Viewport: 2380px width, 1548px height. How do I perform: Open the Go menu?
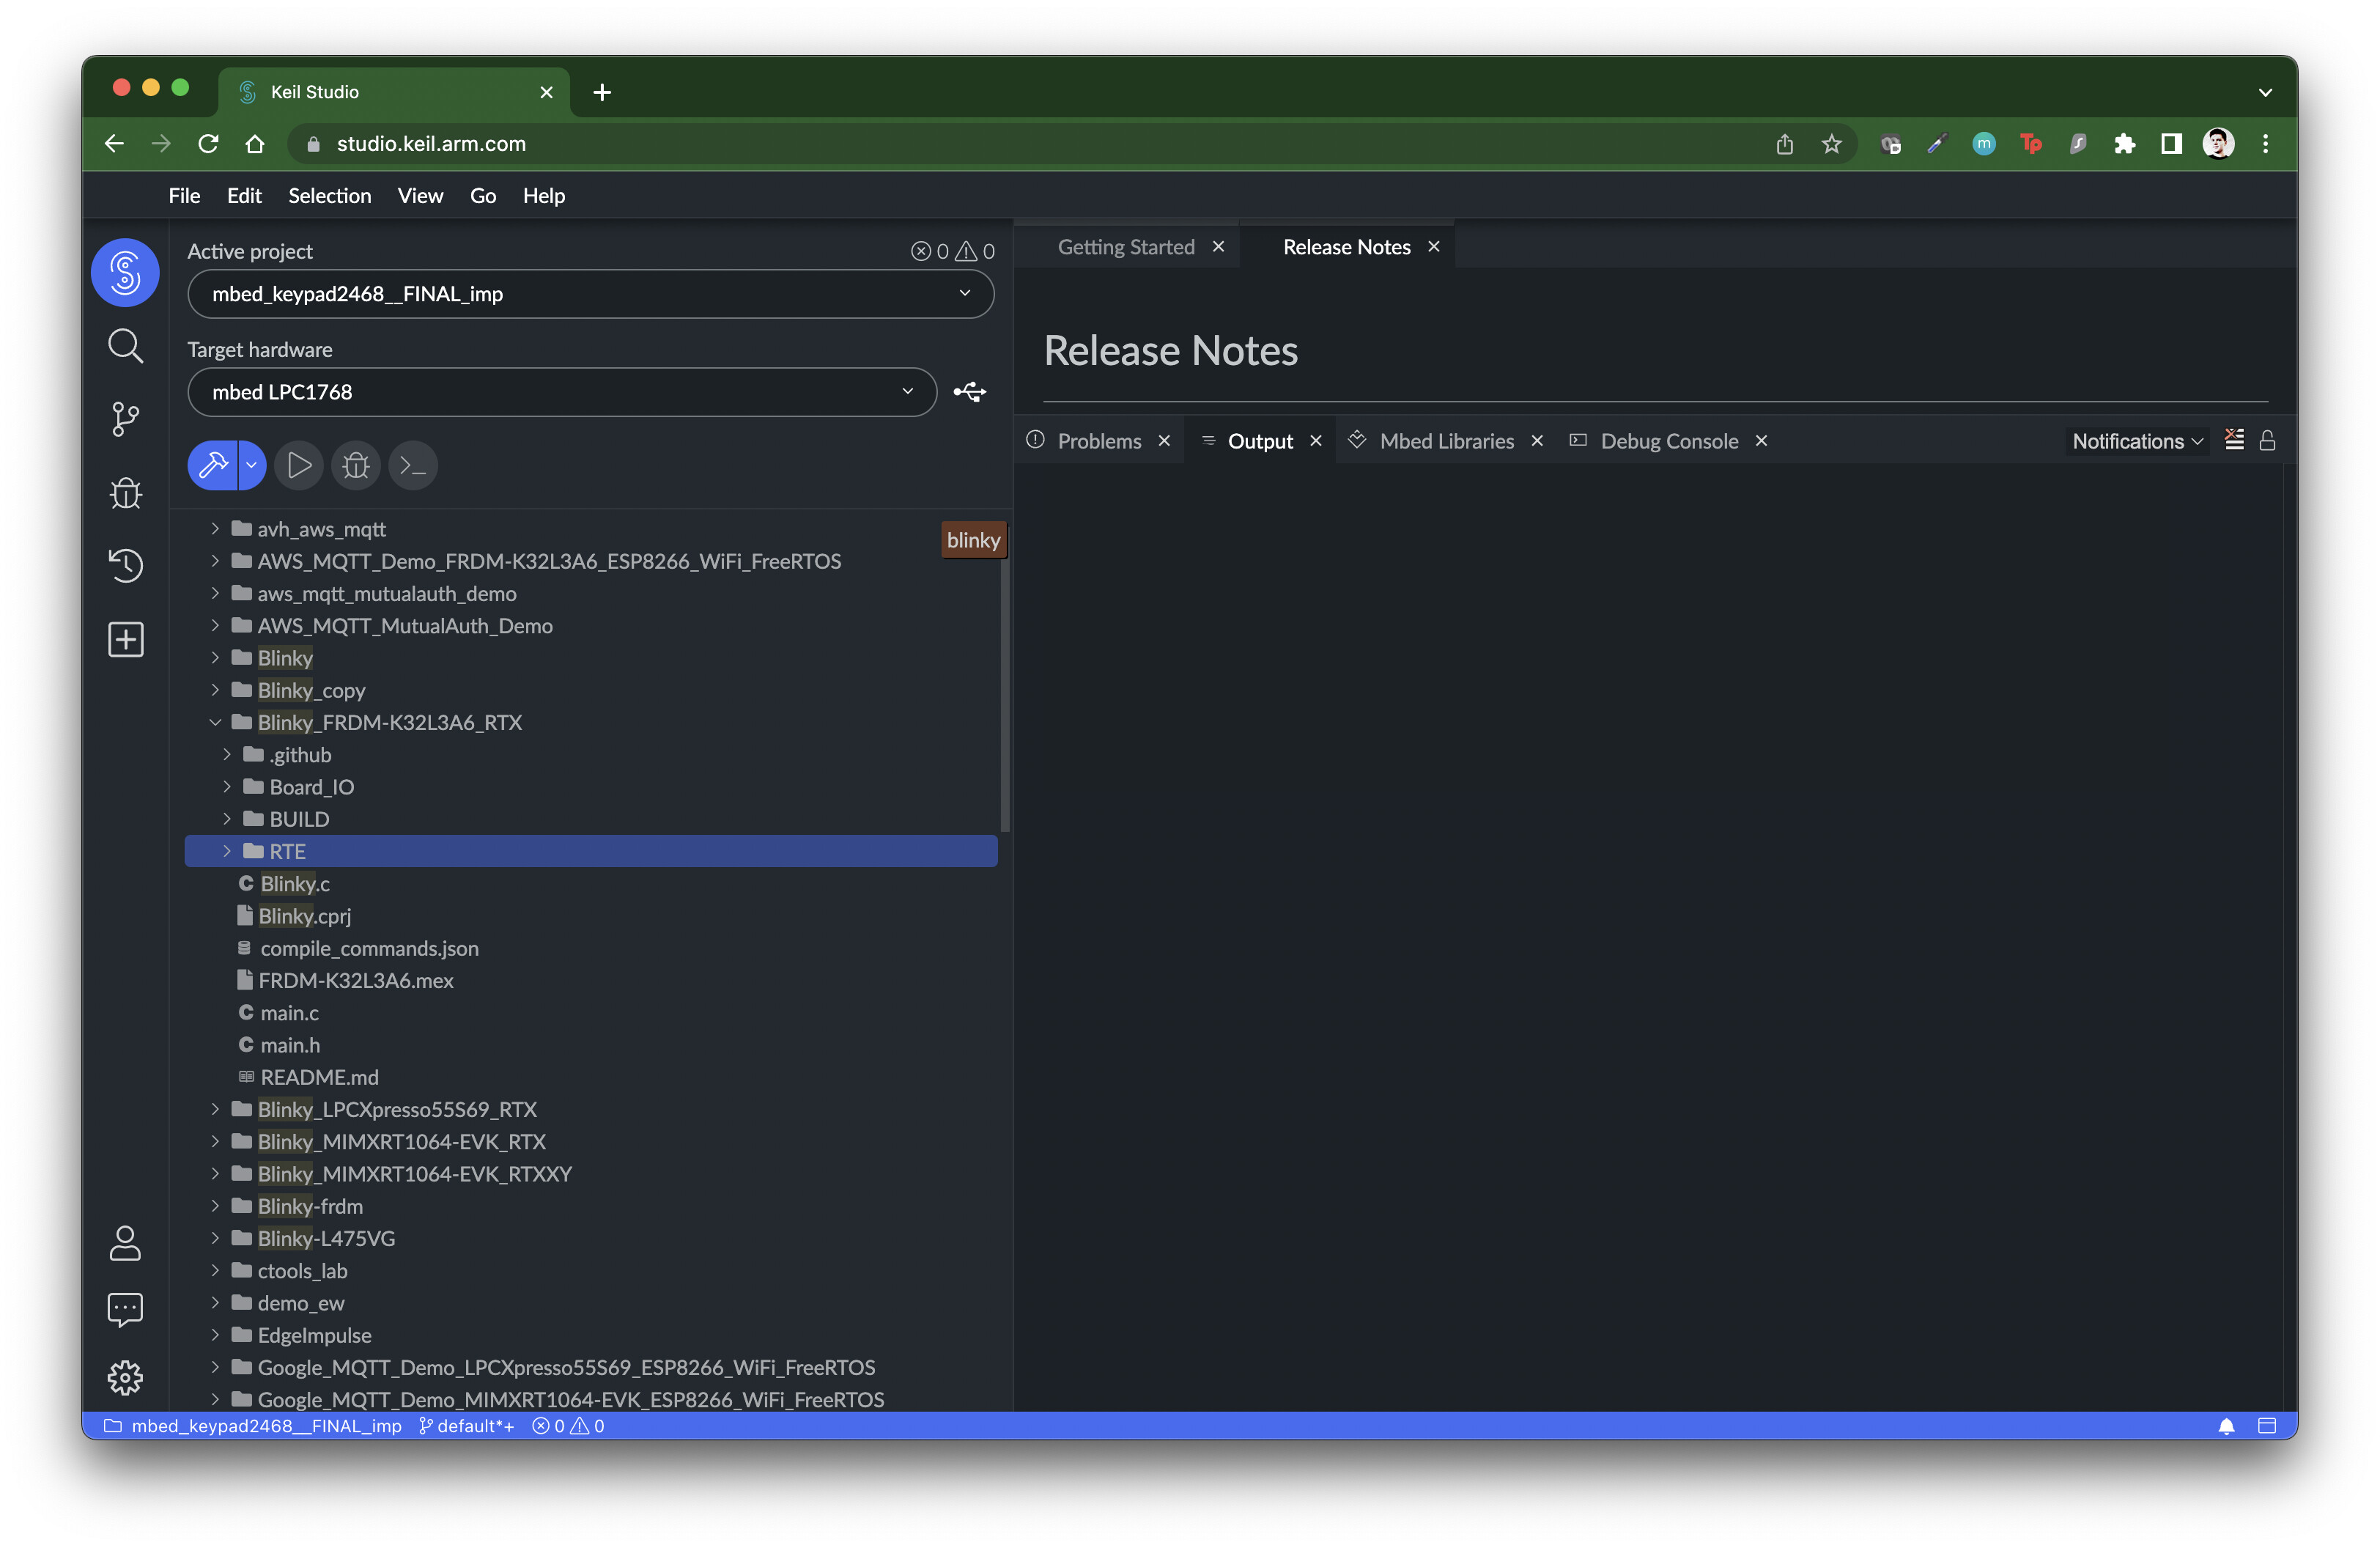coord(483,195)
